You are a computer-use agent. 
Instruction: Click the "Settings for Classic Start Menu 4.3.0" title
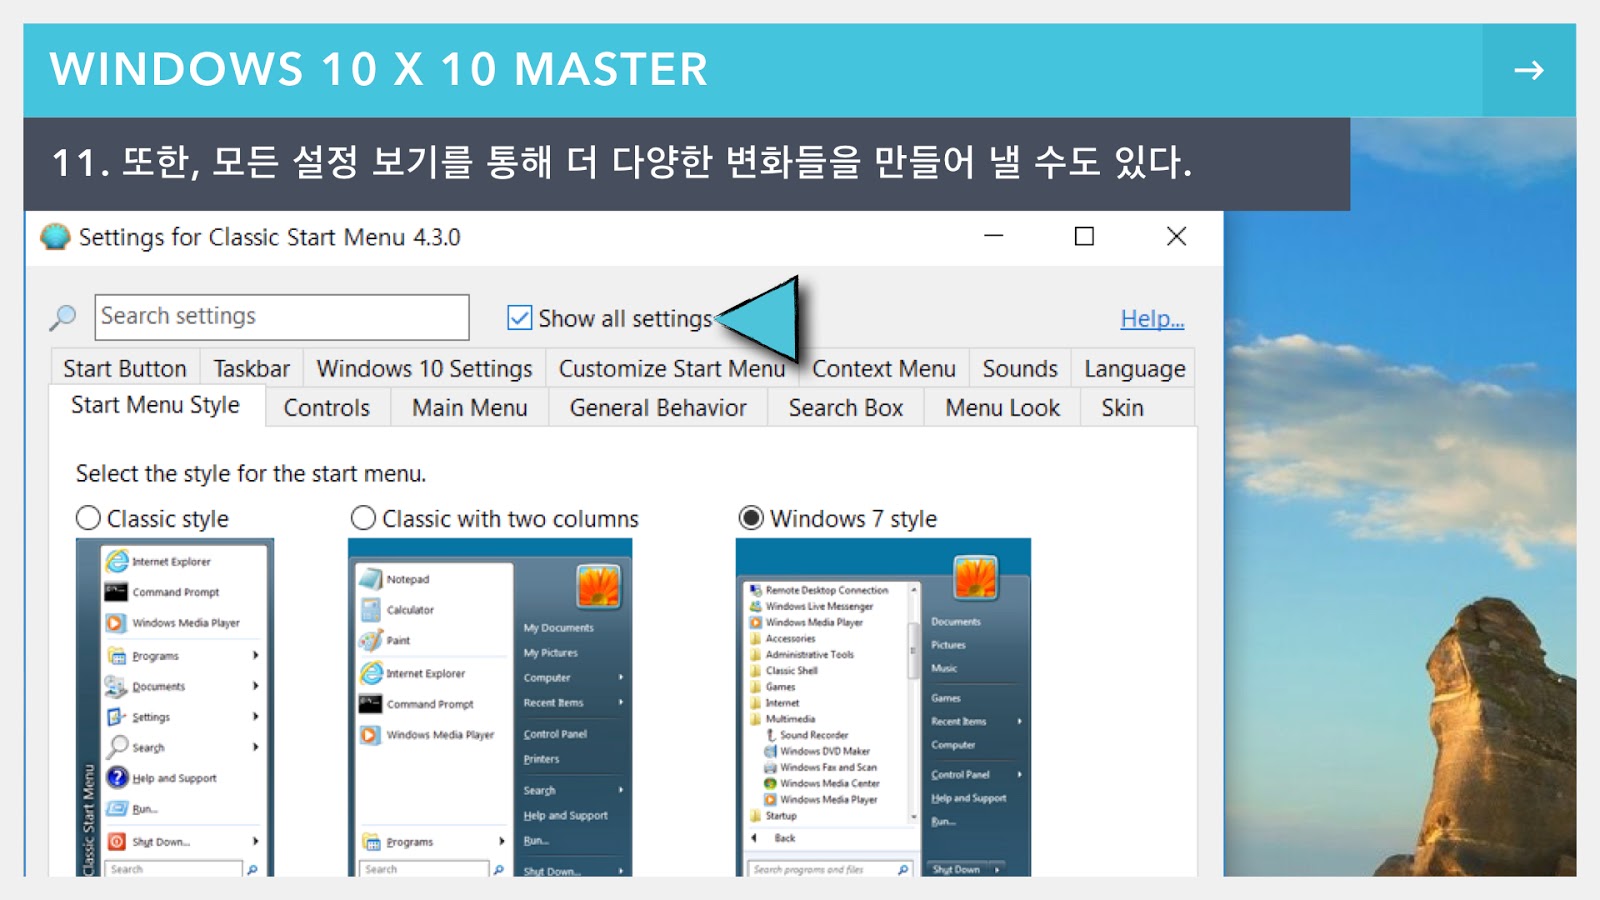tap(270, 237)
